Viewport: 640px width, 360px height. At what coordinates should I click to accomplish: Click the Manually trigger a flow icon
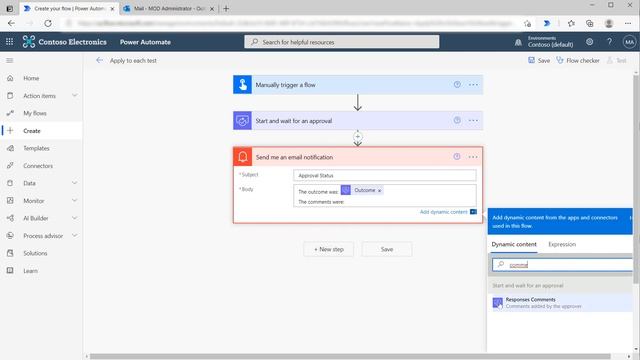(242, 84)
